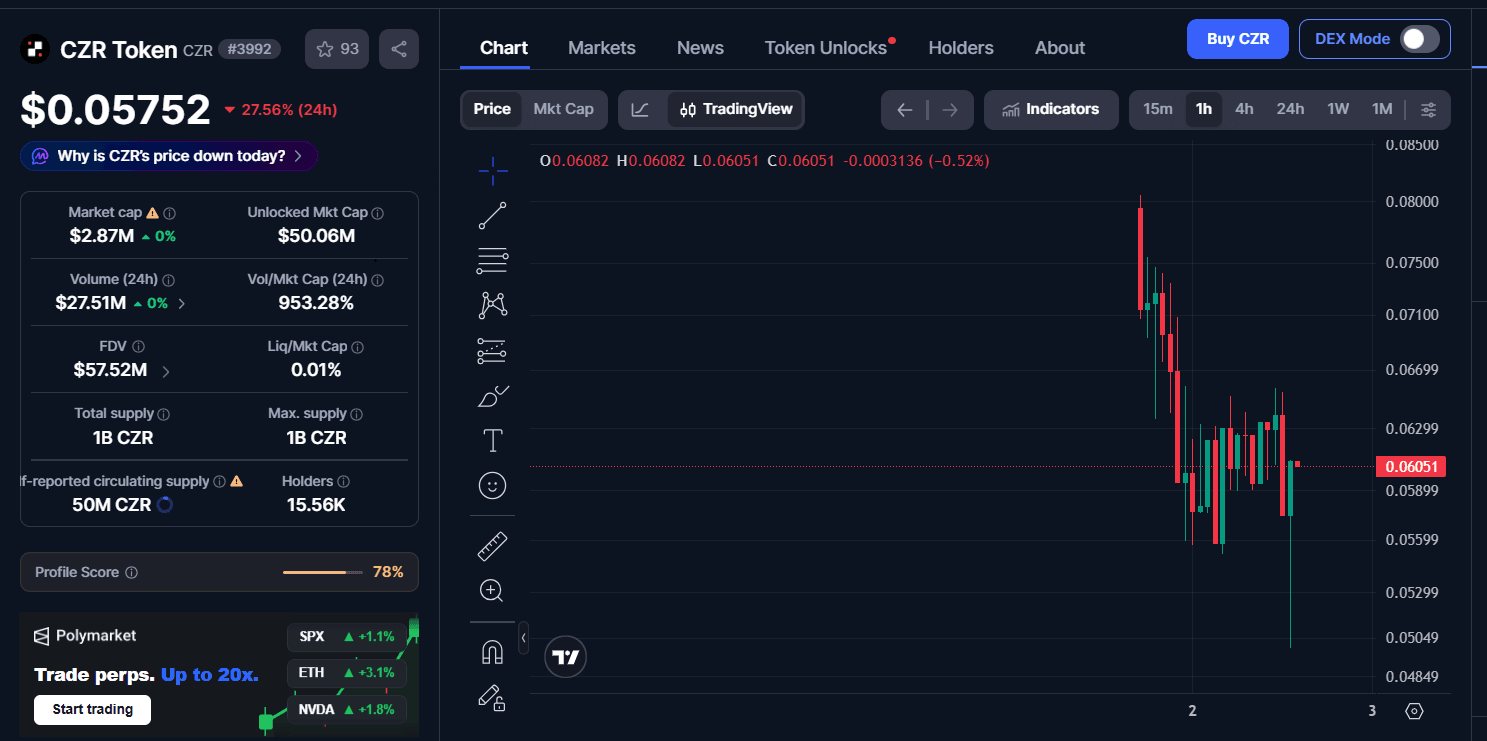Set chart interval to 1W
Screen dimensions: 1487x741
click(1338, 110)
